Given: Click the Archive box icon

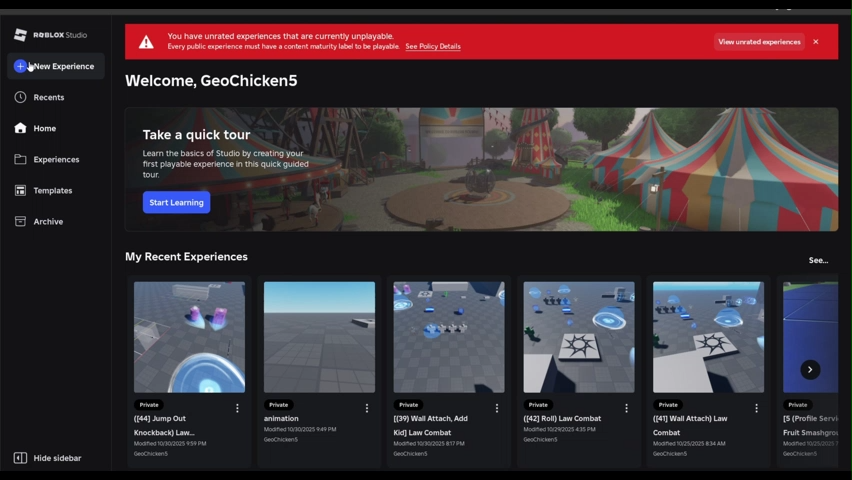Looking at the screenshot, I should coord(20,221).
